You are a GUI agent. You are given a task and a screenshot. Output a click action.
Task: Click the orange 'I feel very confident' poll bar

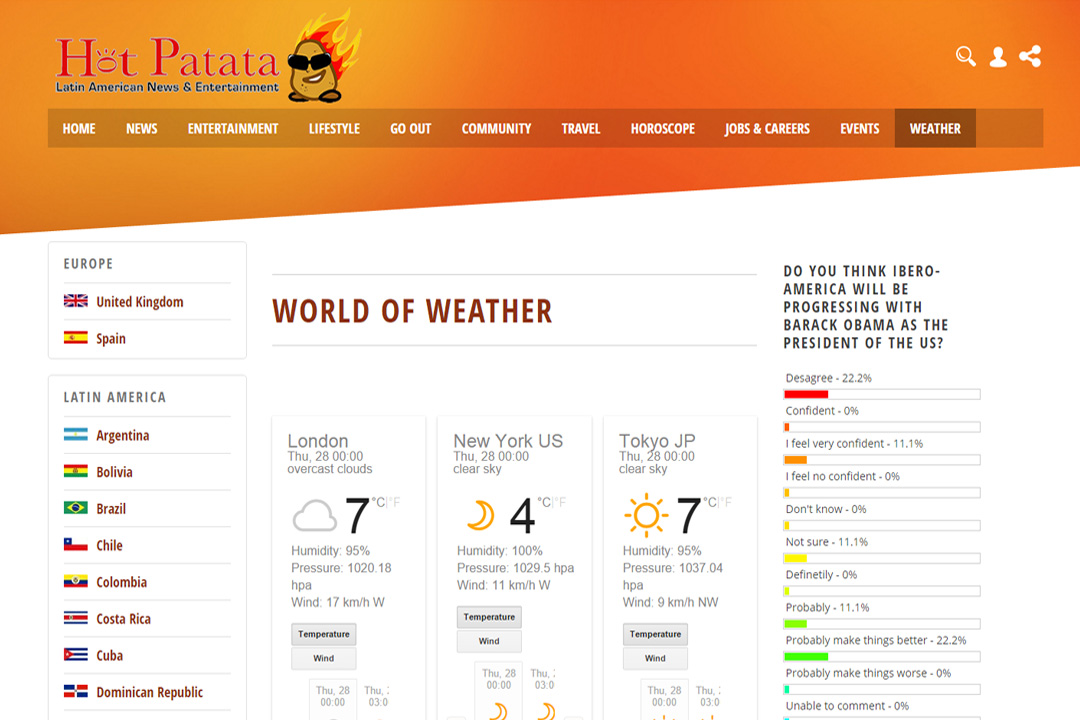(x=796, y=460)
